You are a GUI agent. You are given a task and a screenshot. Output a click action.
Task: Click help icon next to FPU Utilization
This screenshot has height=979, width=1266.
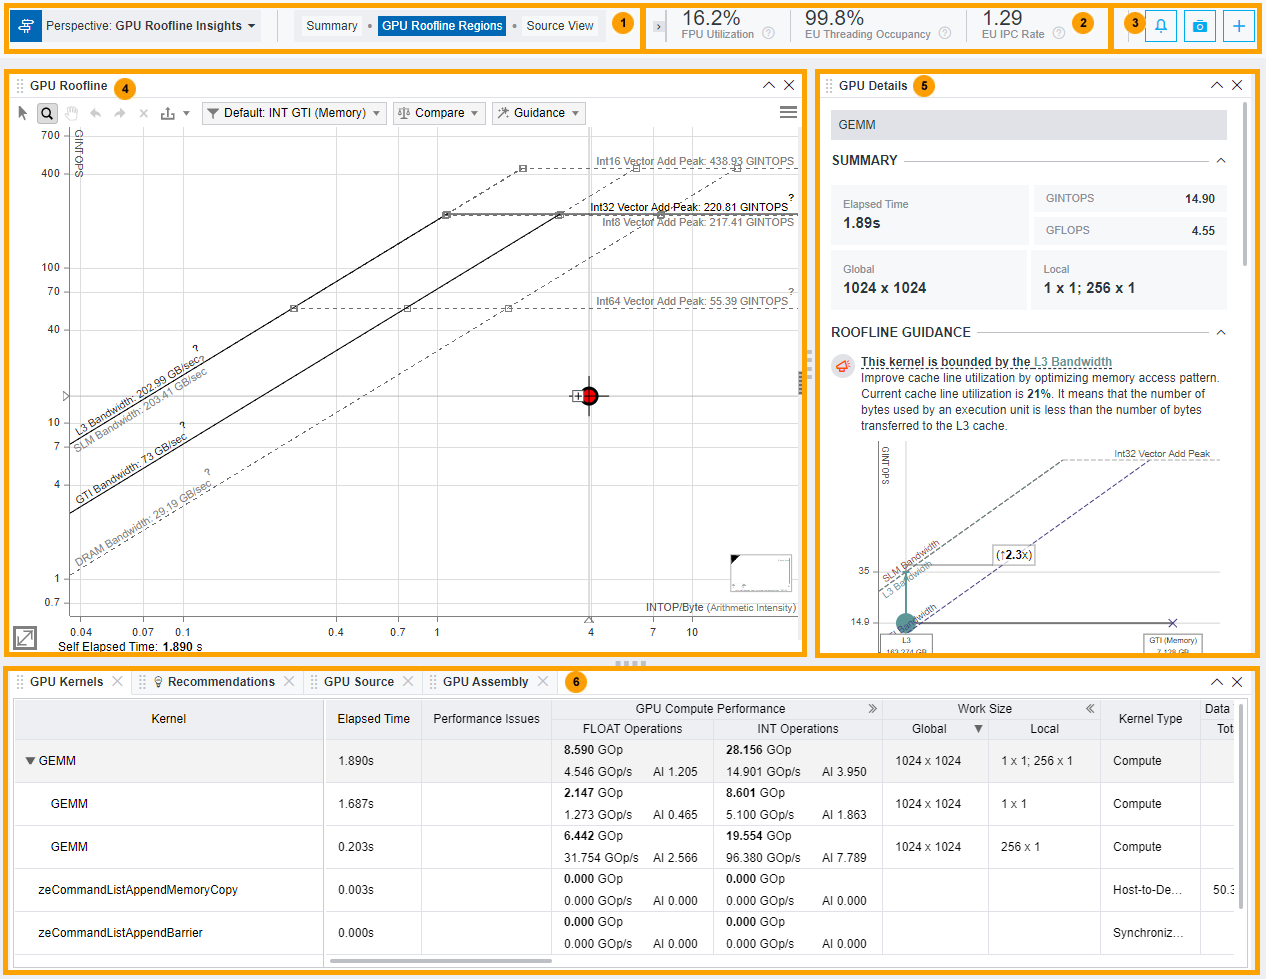768,34
